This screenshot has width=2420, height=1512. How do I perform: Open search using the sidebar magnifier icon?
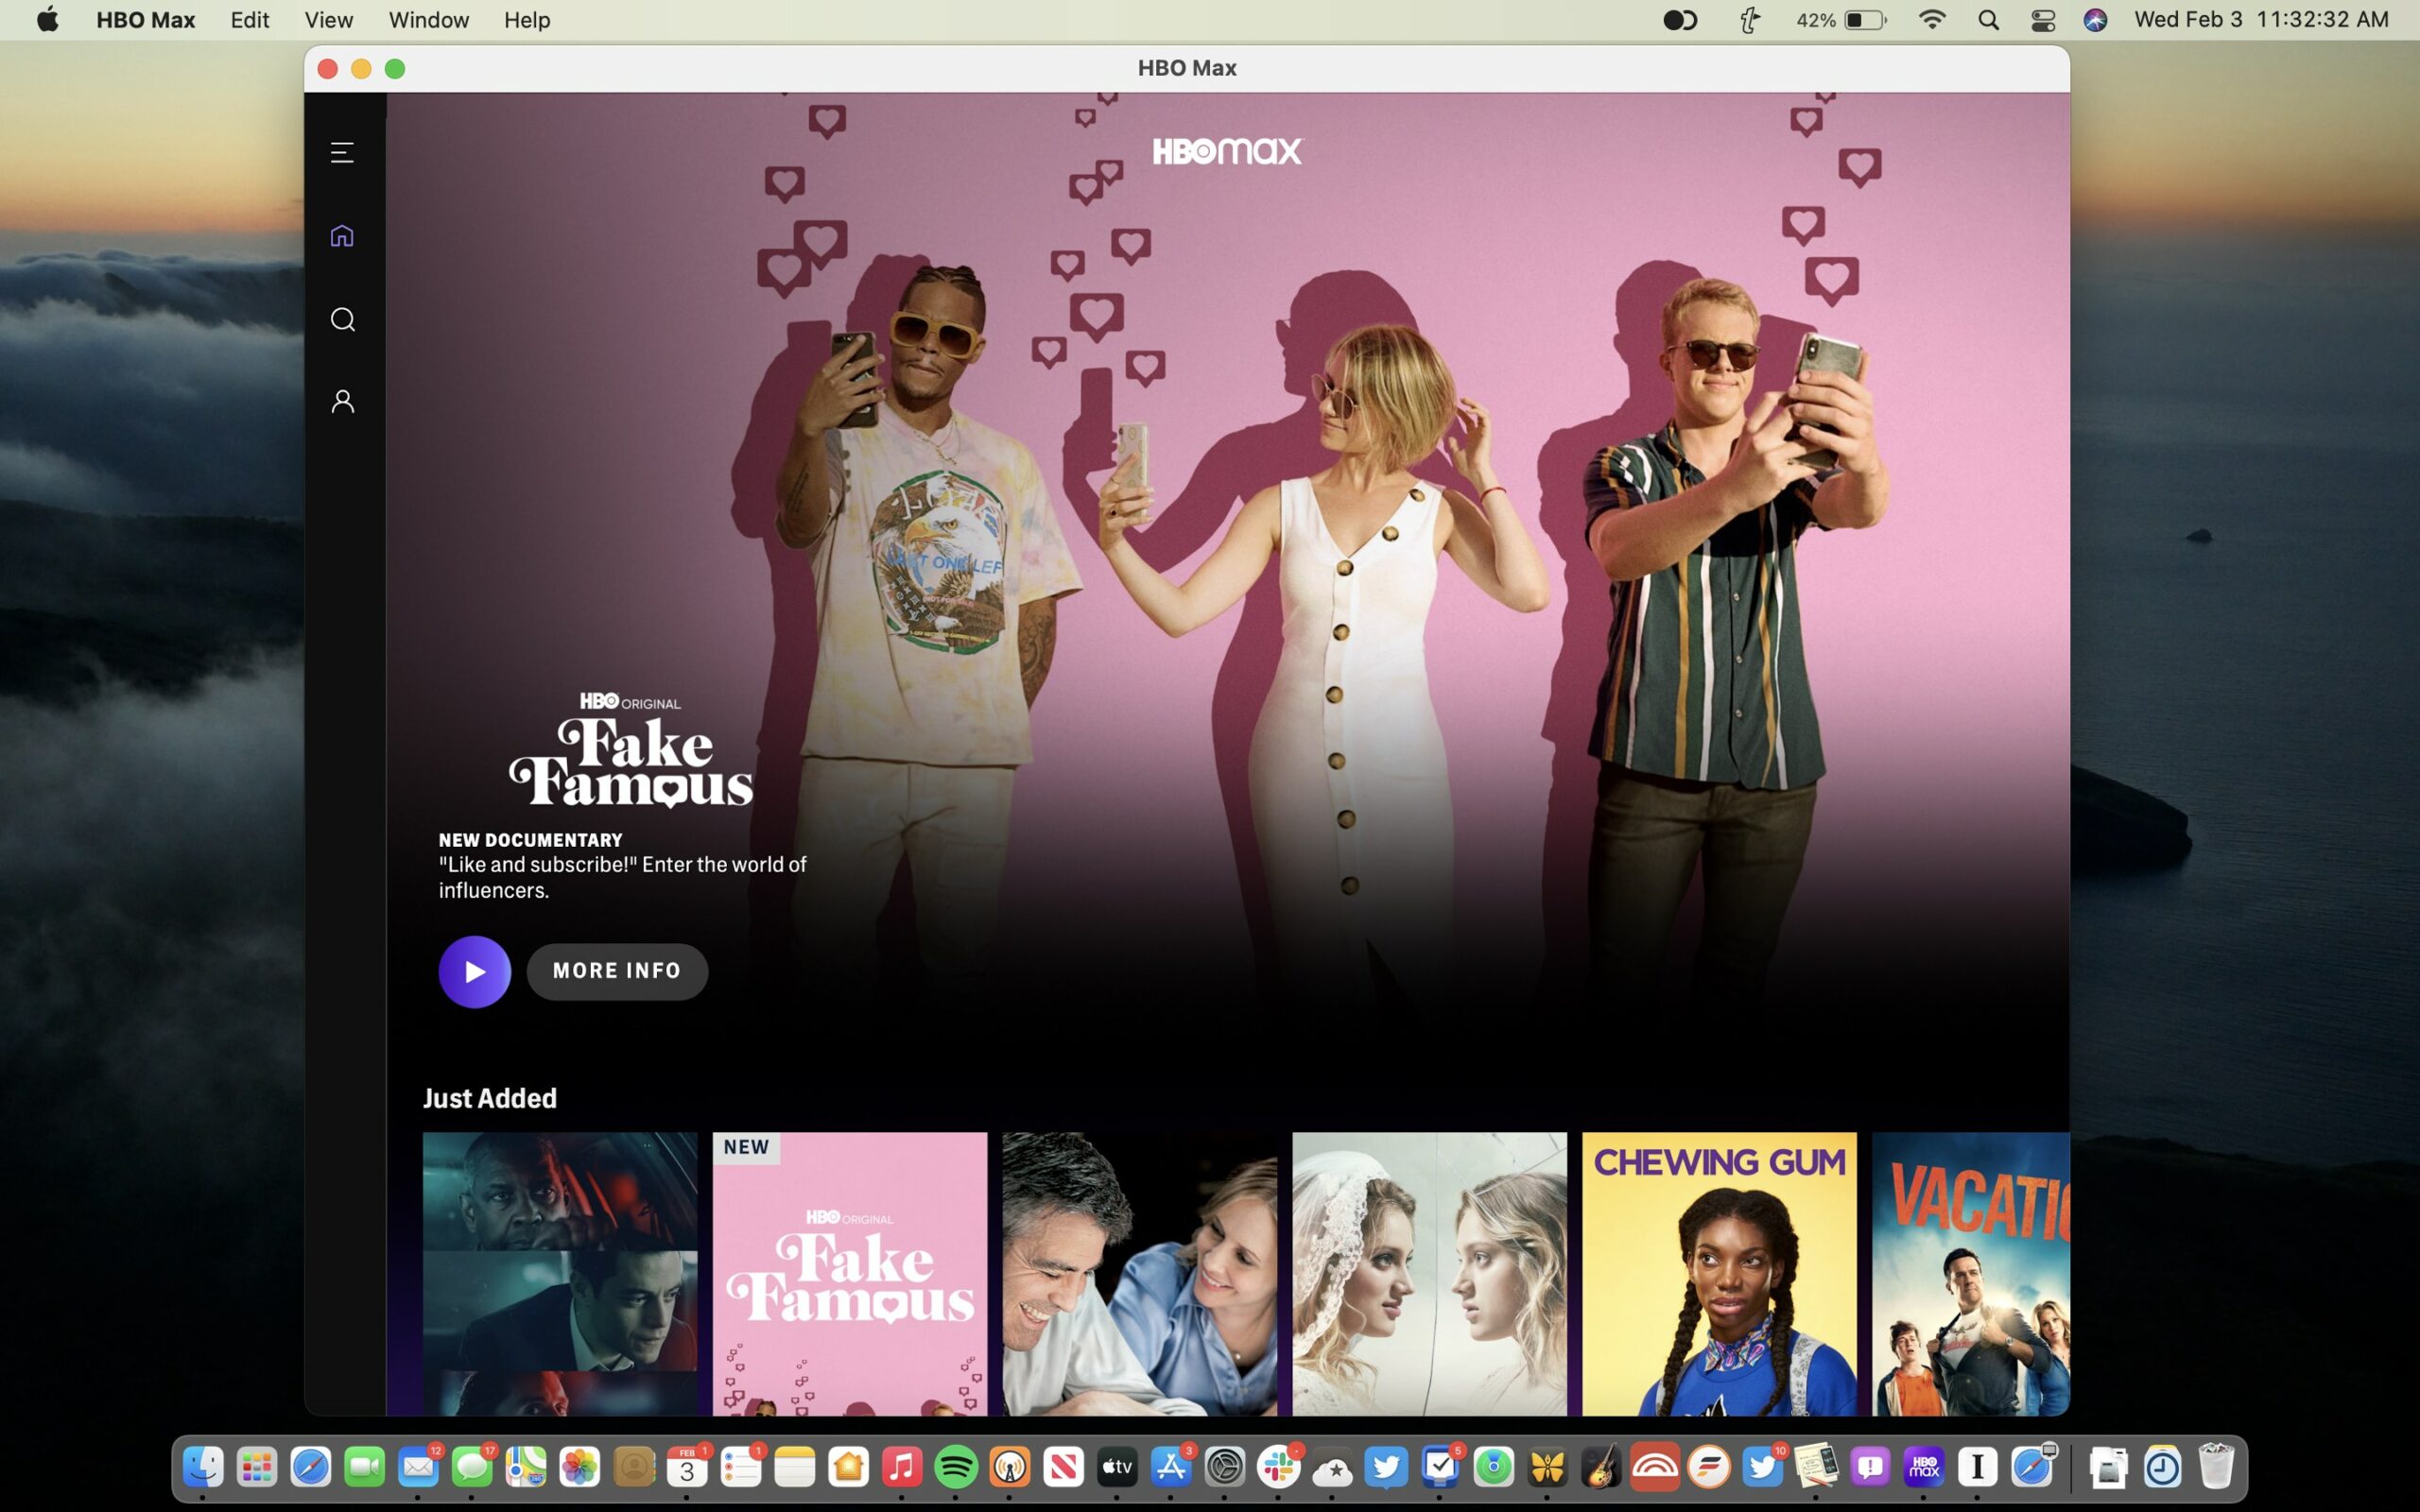click(x=342, y=319)
